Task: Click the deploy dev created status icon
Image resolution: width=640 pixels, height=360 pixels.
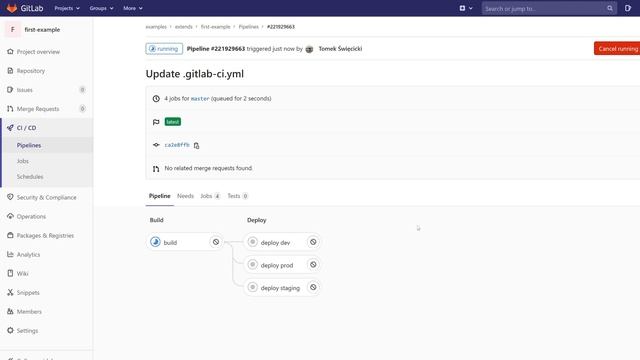Action: coord(253,242)
